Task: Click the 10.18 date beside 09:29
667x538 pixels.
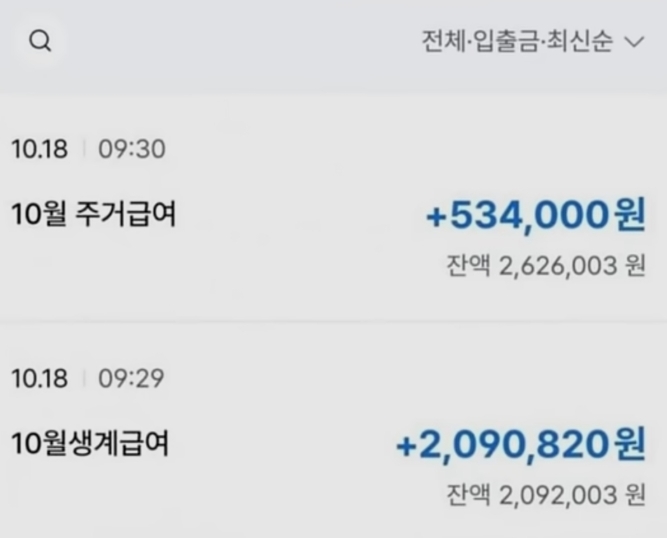Action: pyautogui.click(x=40, y=379)
